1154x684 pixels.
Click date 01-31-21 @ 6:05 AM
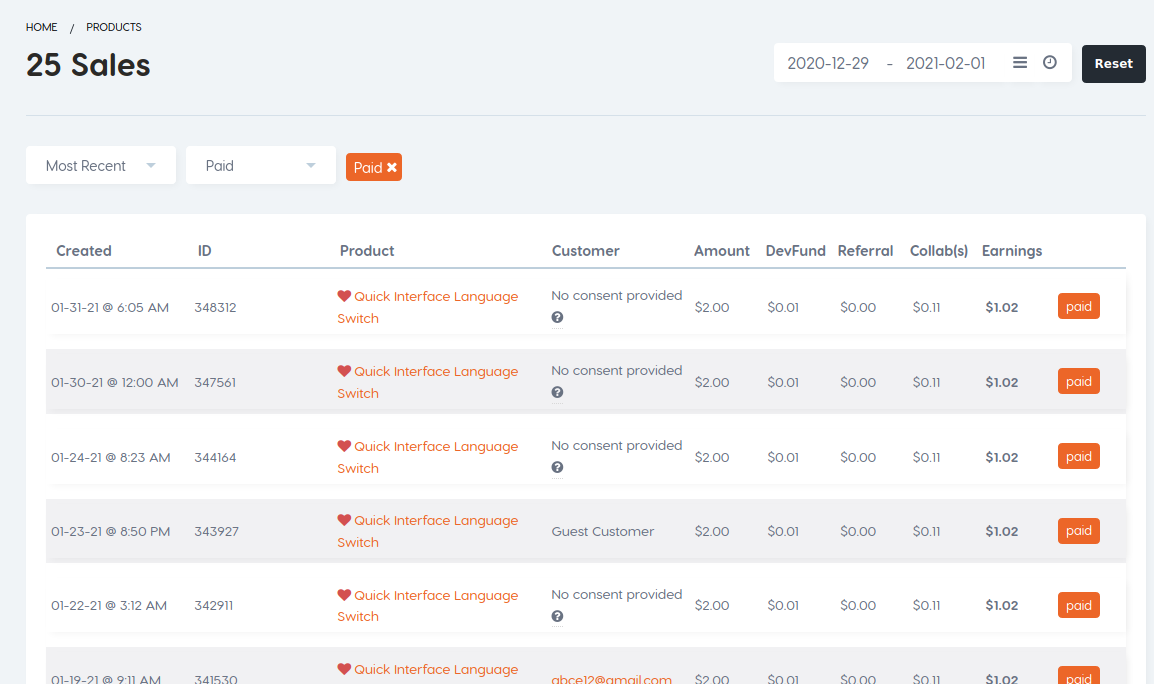coord(110,308)
